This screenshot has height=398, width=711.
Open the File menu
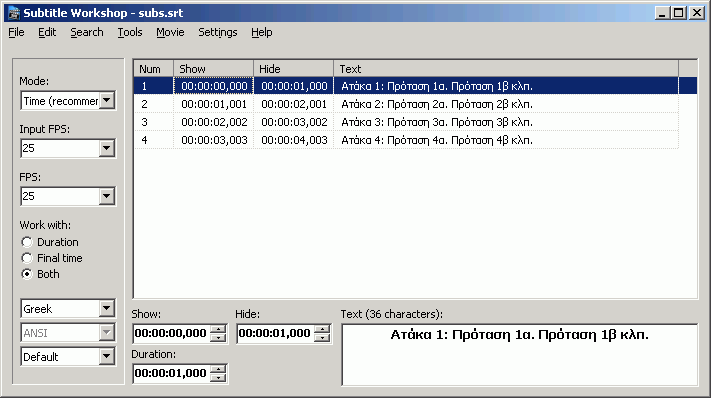tap(16, 33)
